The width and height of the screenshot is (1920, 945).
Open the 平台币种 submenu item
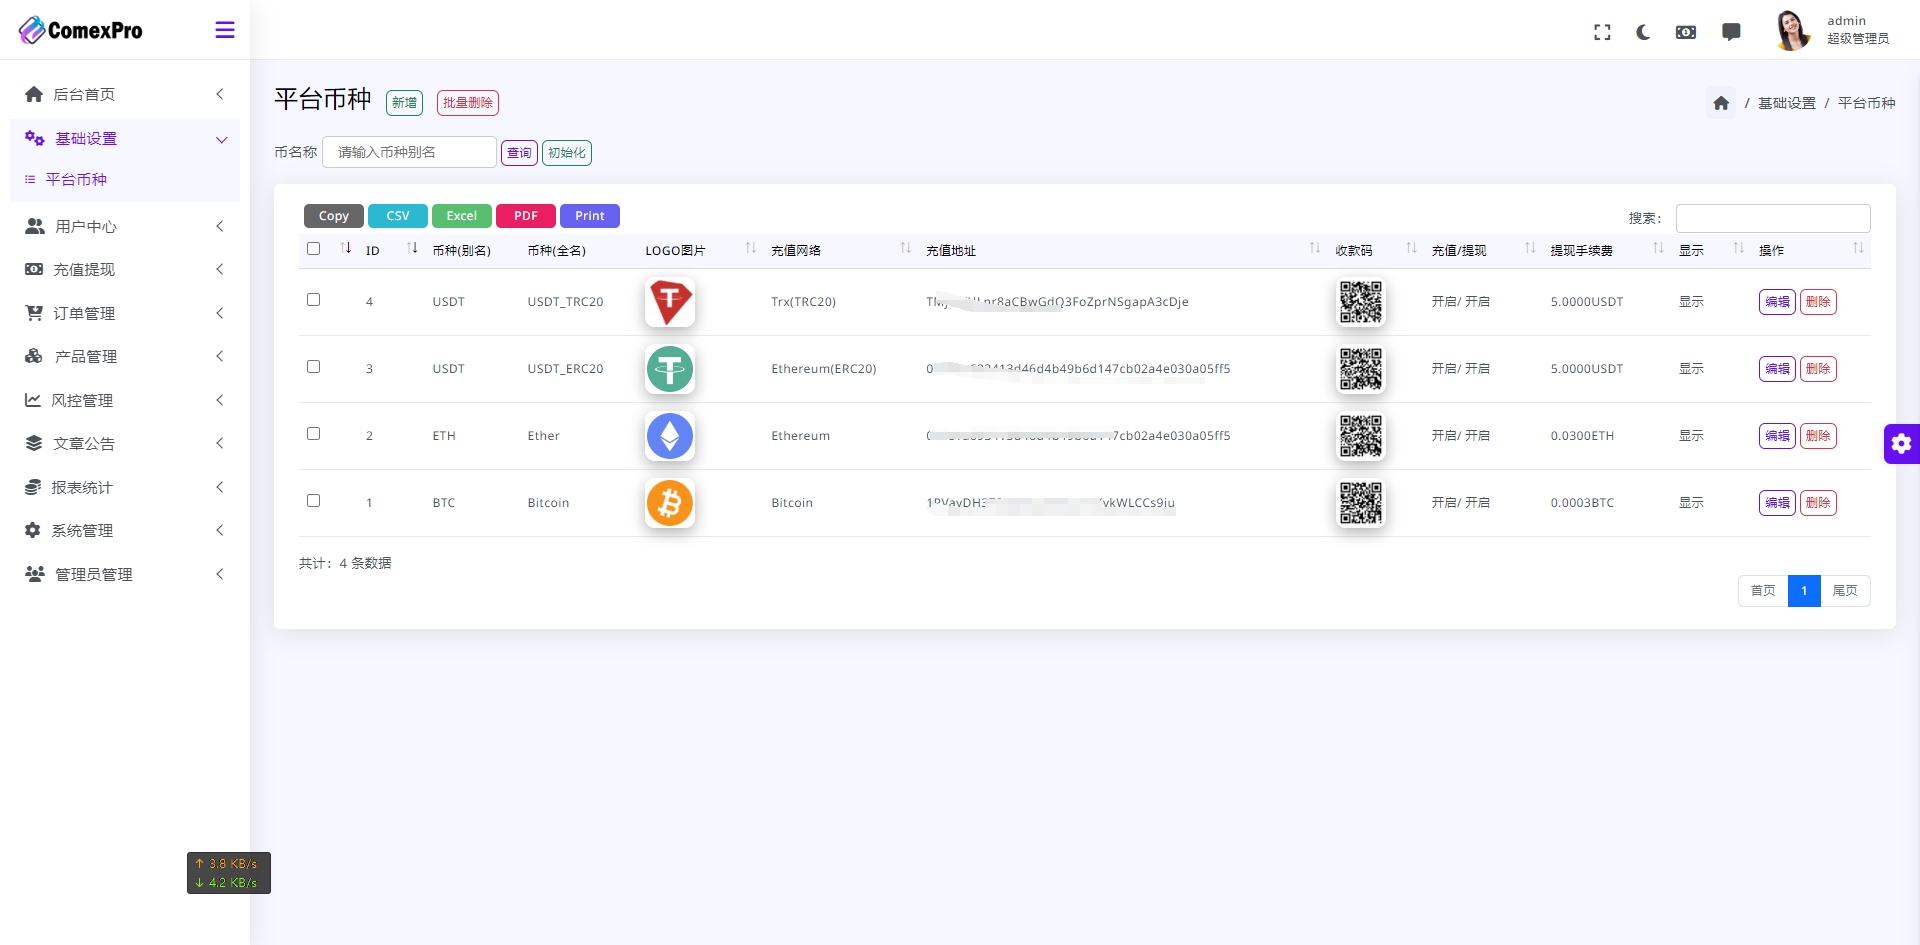pos(76,180)
